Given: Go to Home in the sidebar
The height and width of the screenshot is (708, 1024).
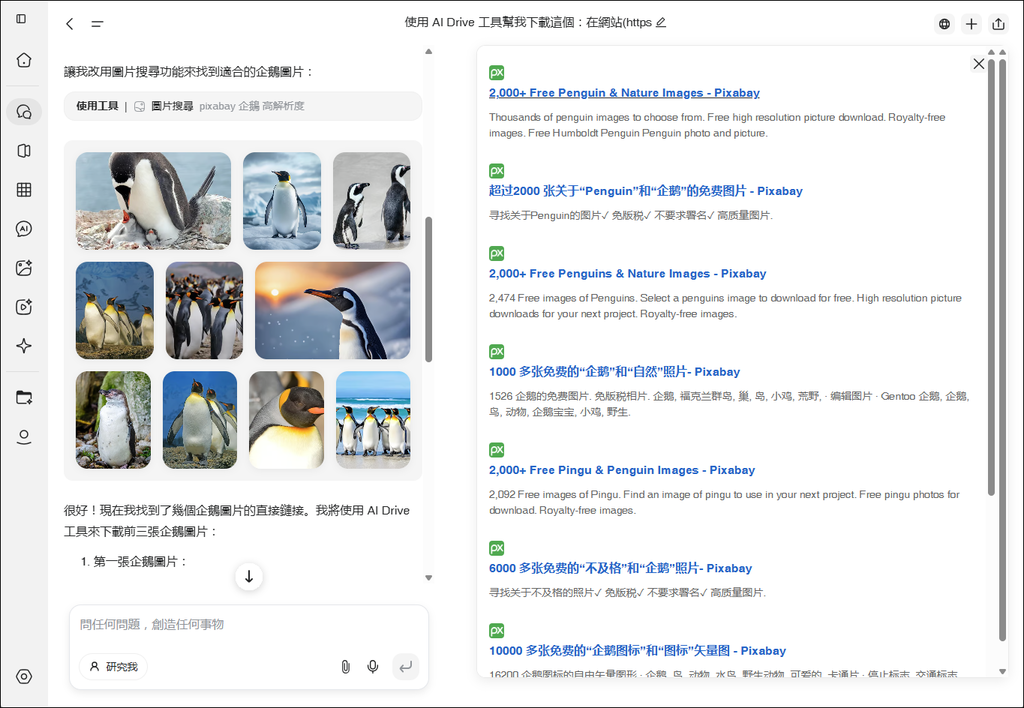Looking at the screenshot, I should [x=24, y=60].
